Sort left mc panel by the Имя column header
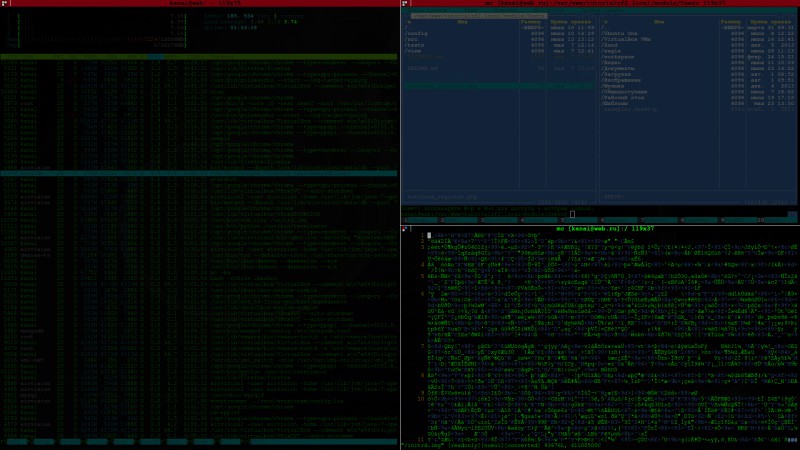This screenshot has height=450, width=800. pyautogui.click(x=462, y=22)
